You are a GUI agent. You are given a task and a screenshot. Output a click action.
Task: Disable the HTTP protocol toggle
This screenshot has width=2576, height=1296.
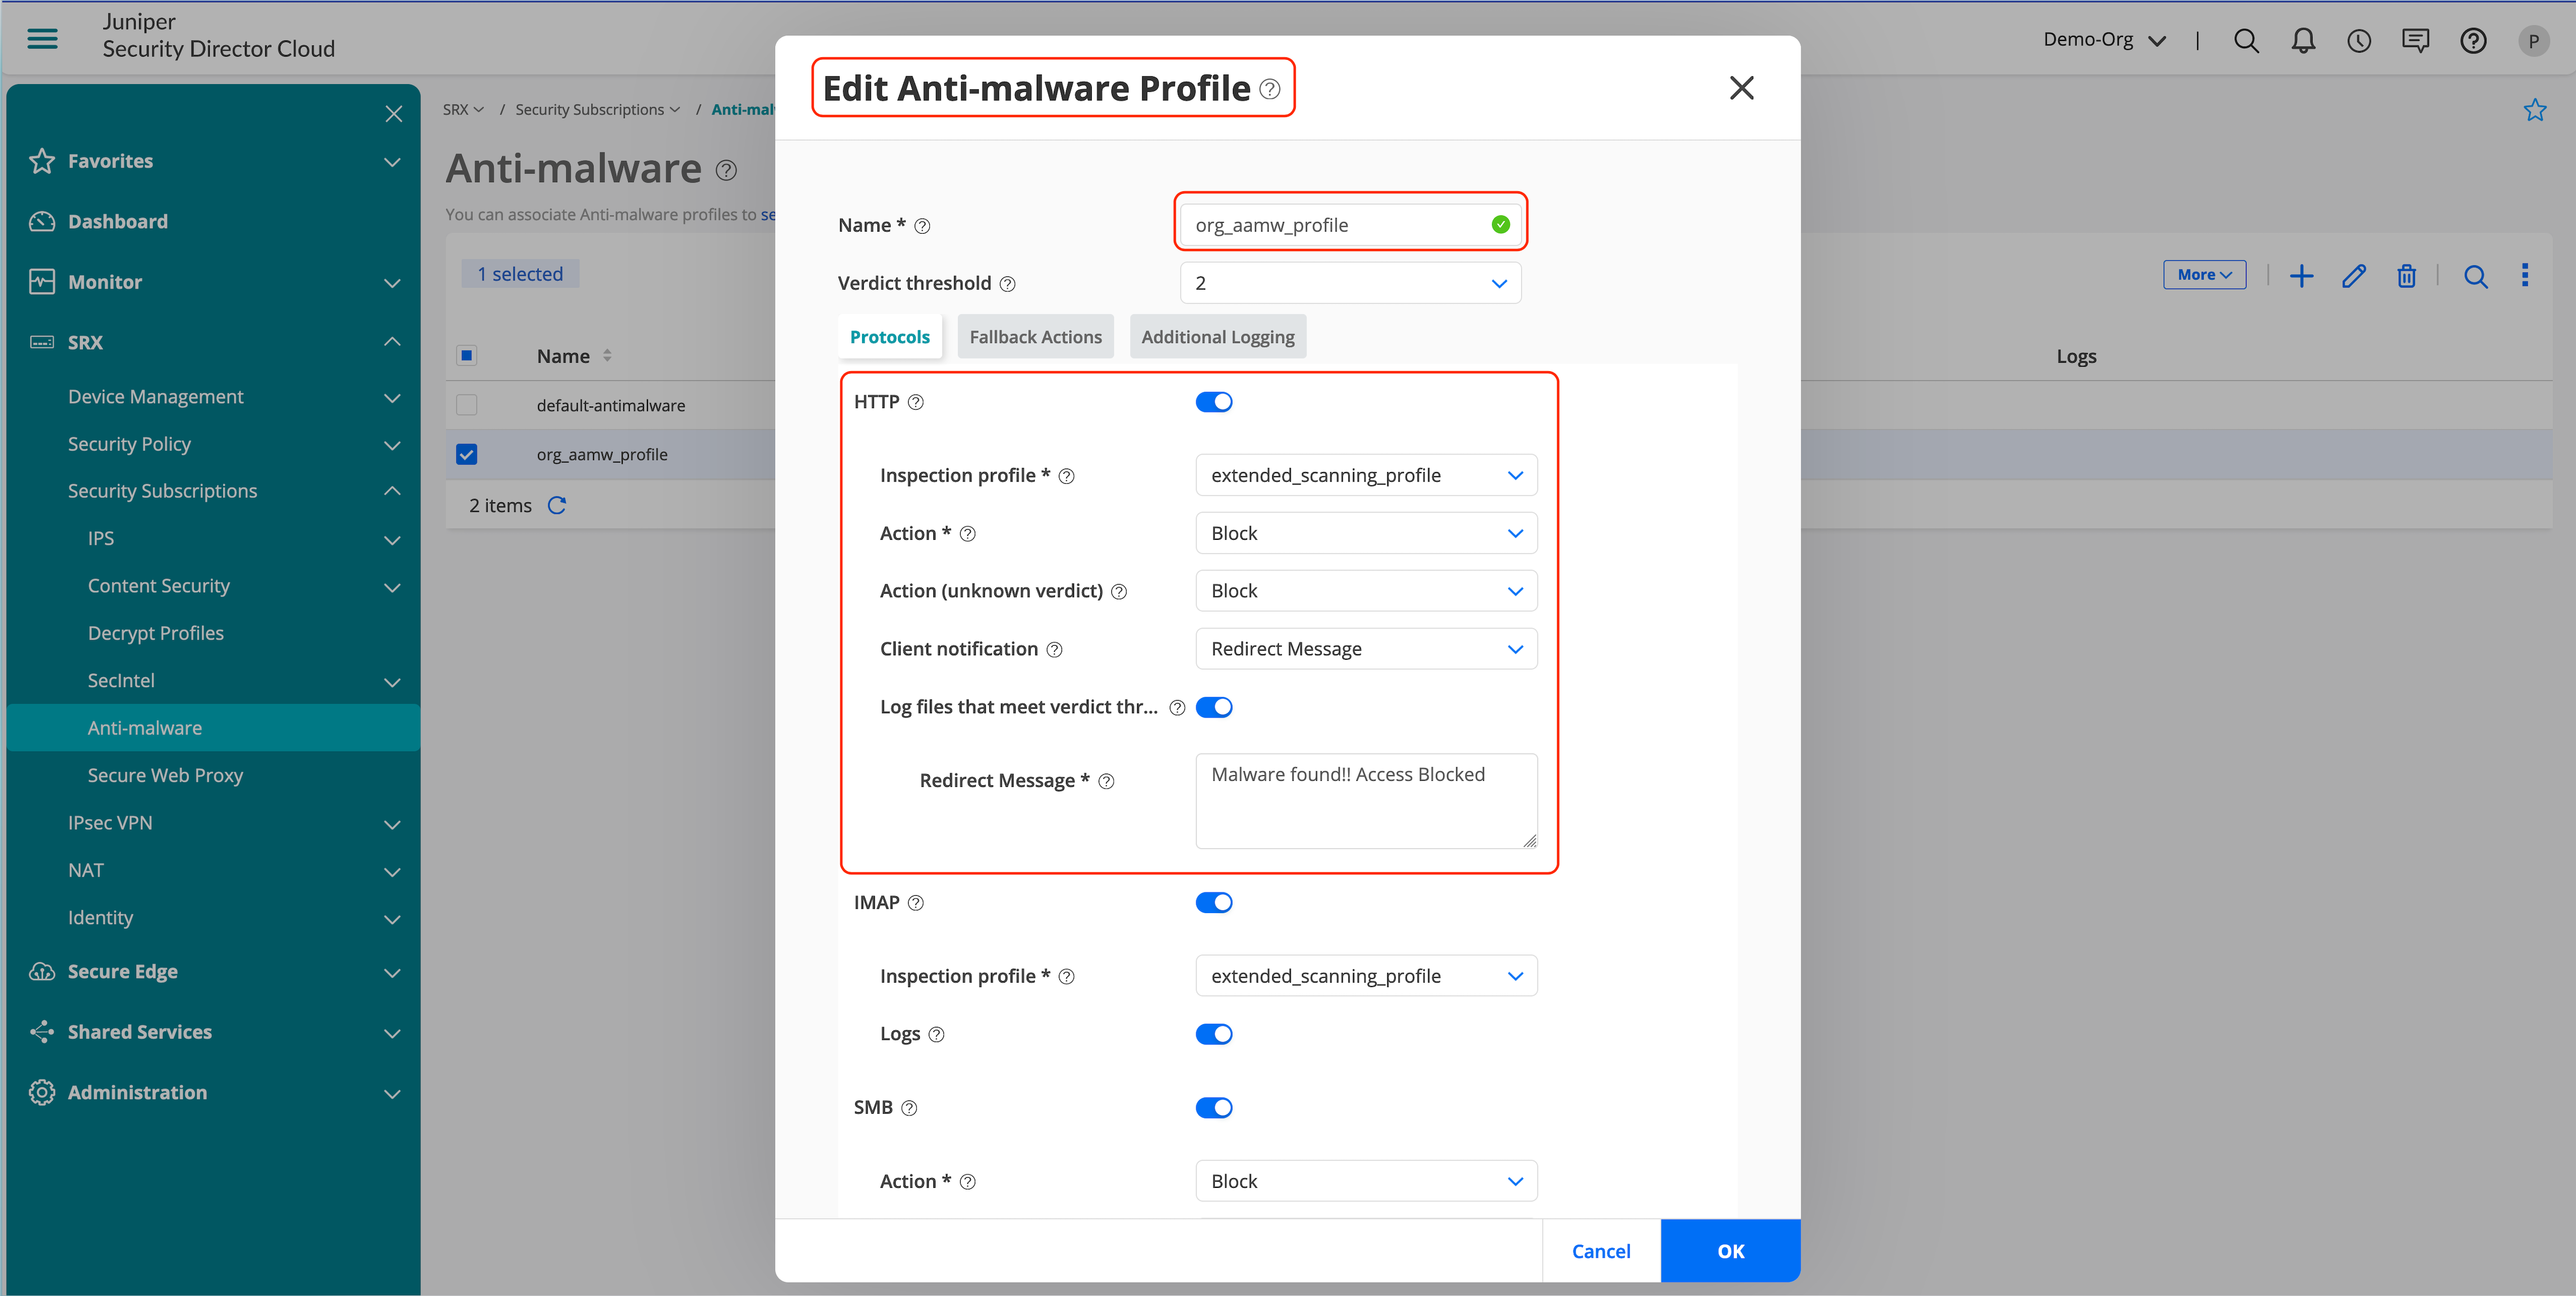[1214, 402]
